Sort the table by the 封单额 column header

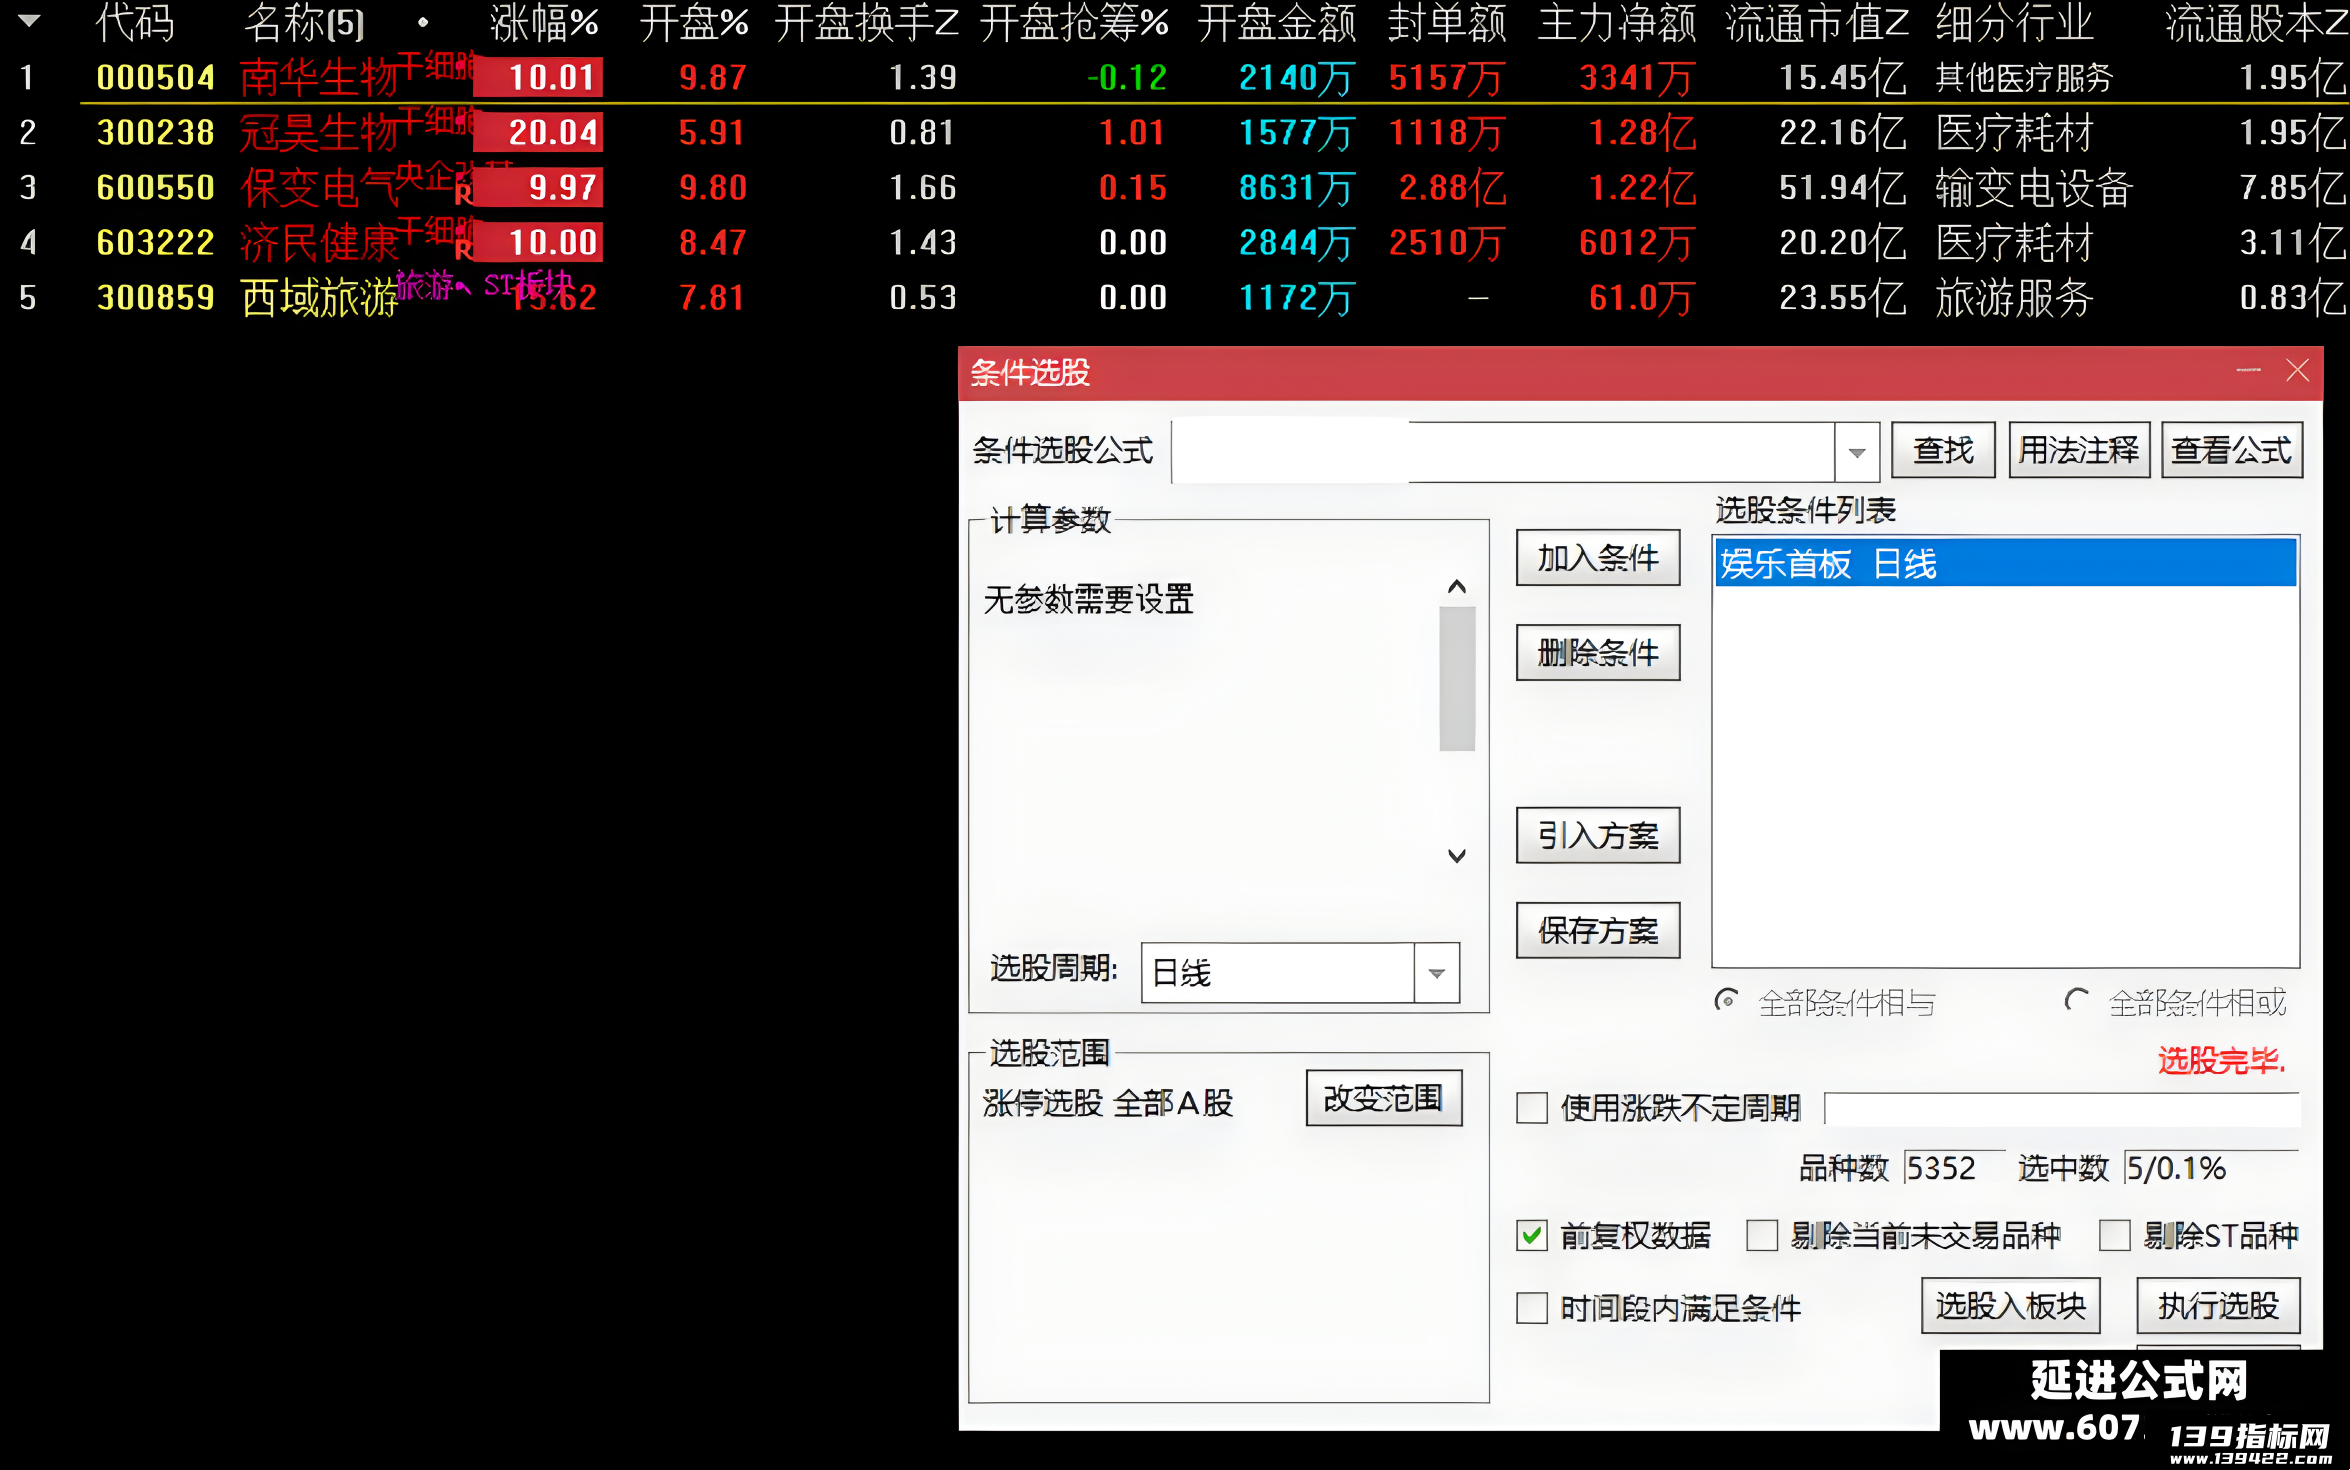point(1446,22)
